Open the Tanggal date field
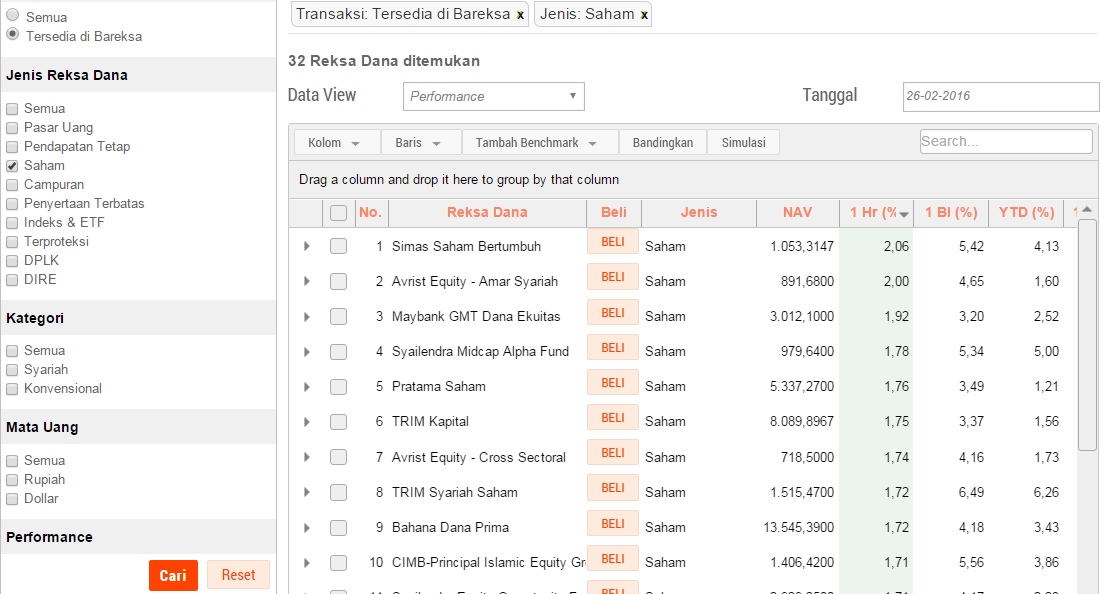The image size is (1101, 594). pos(1001,96)
